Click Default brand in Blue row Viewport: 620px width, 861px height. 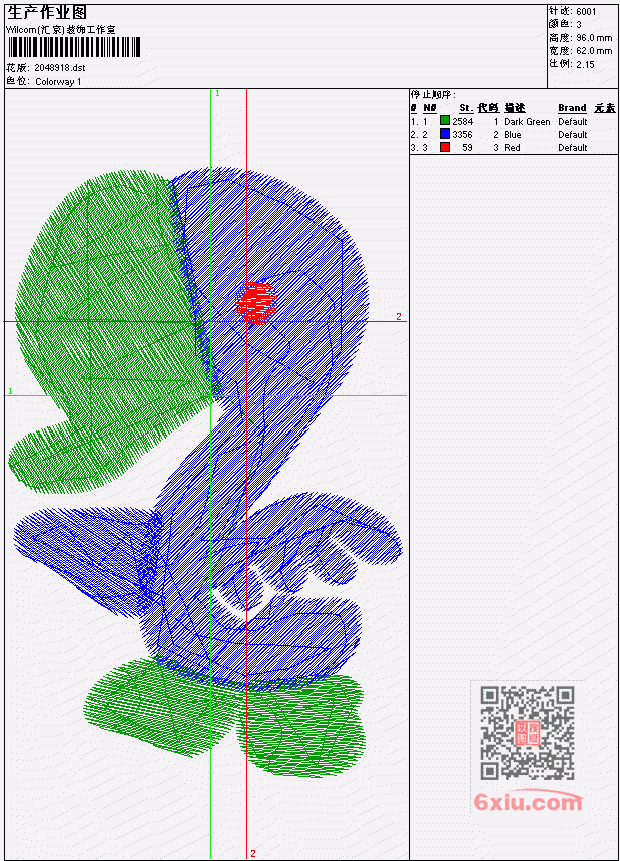pos(573,135)
